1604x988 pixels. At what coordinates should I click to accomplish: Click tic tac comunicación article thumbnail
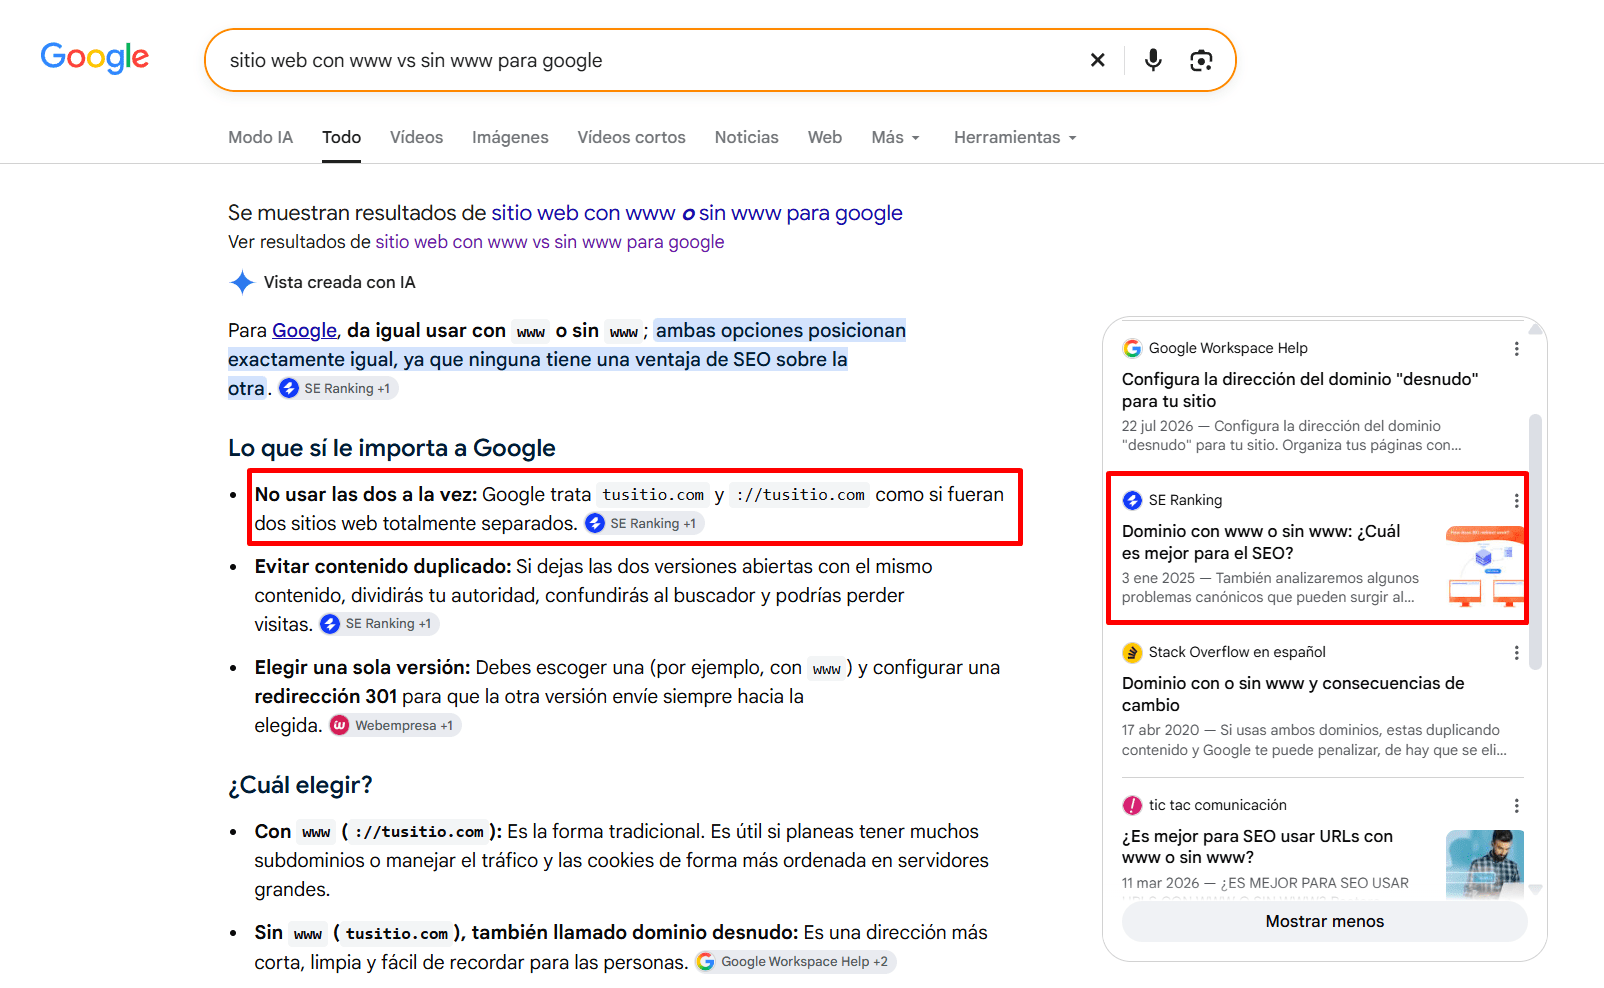1485,865
